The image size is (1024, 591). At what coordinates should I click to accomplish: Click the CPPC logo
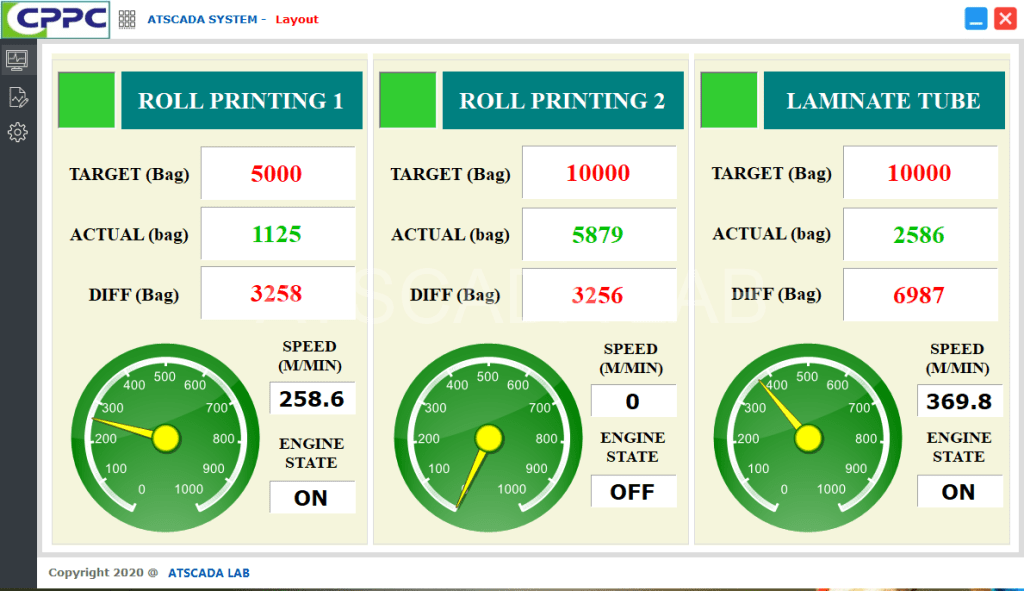click(x=55, y=19)
